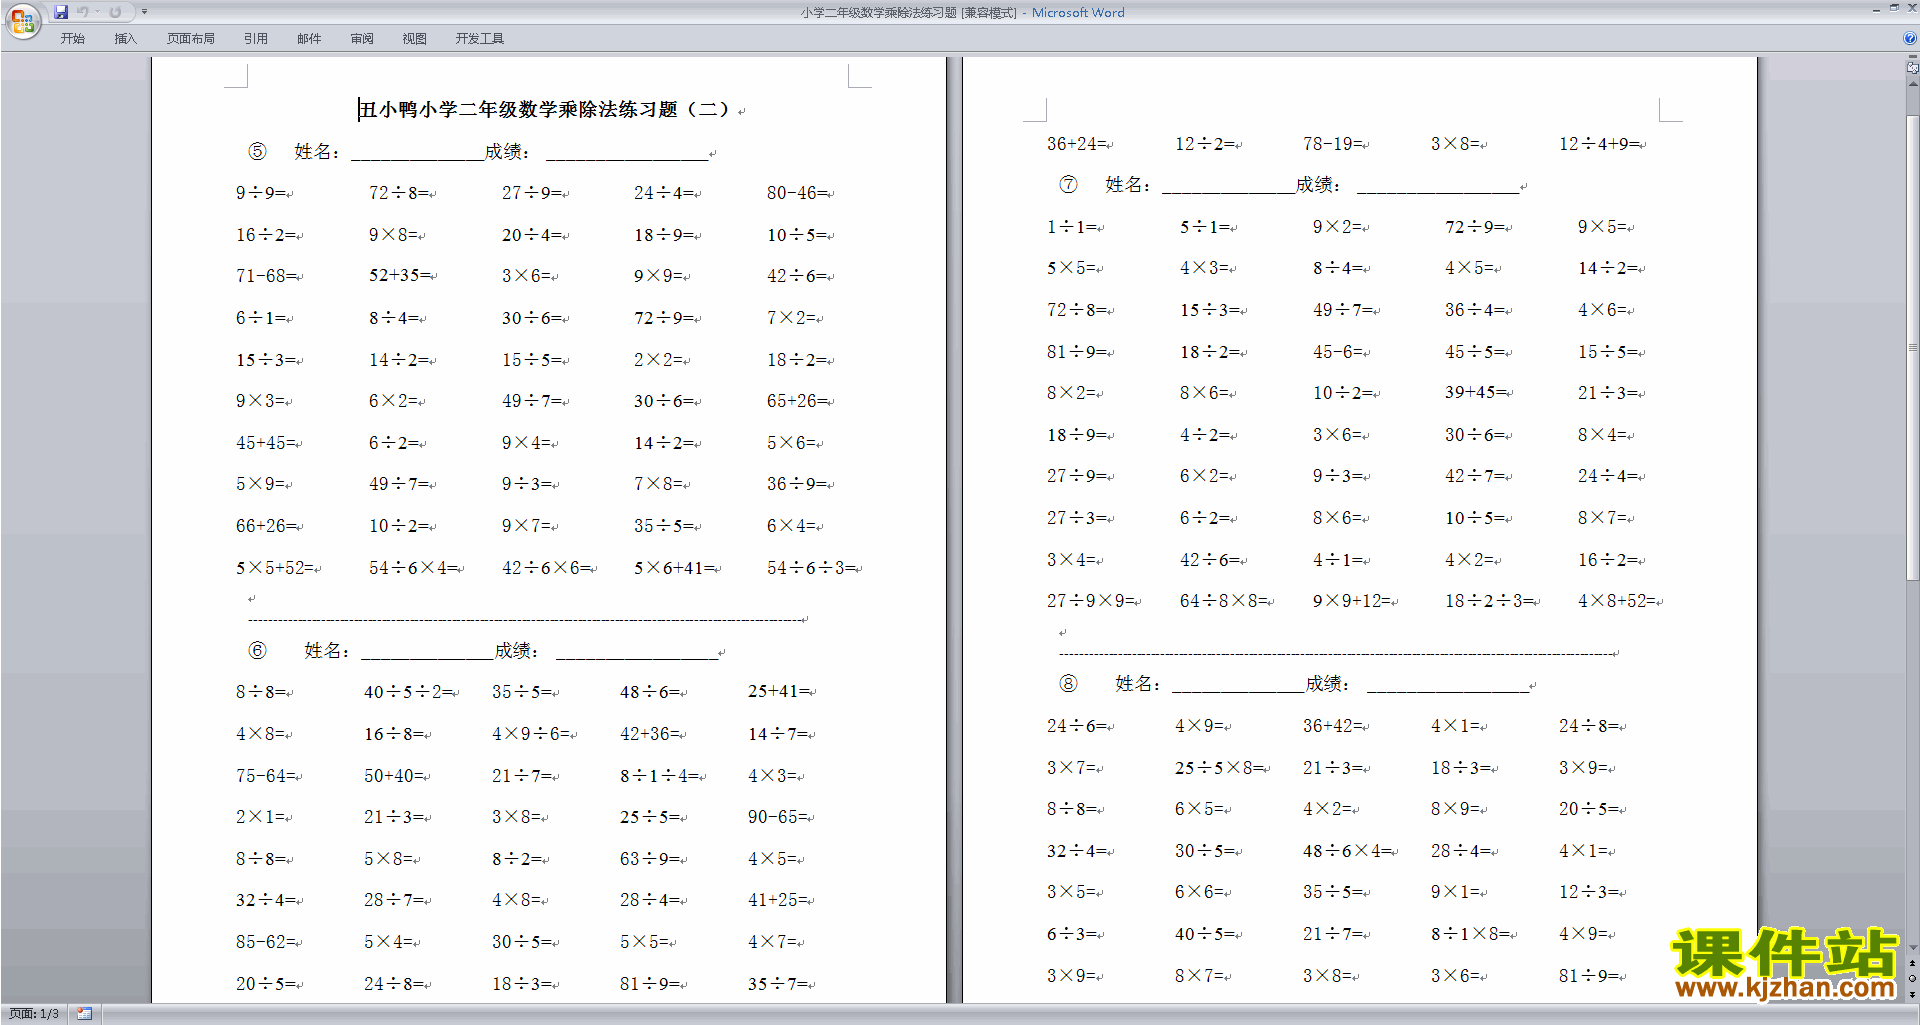Select the 引用 ribbon tab
This screenshot has height=1025, width=1920.
(256, 39)
